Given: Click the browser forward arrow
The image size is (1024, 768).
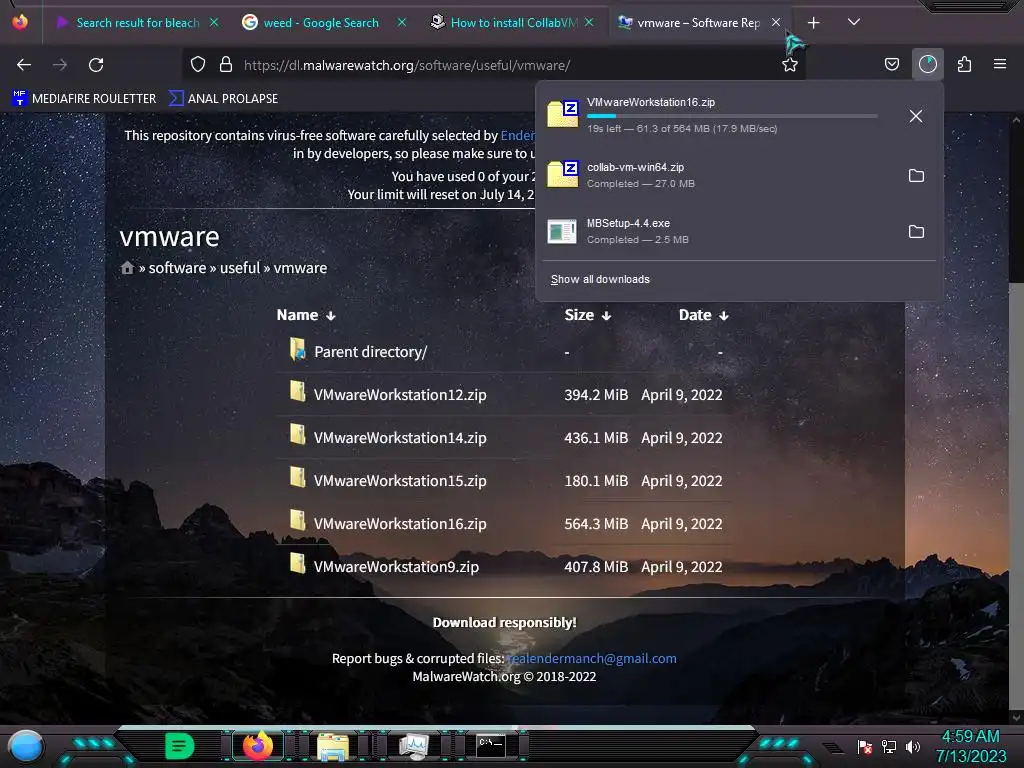Looking at the screenshot, I should [x=60, y=65].
